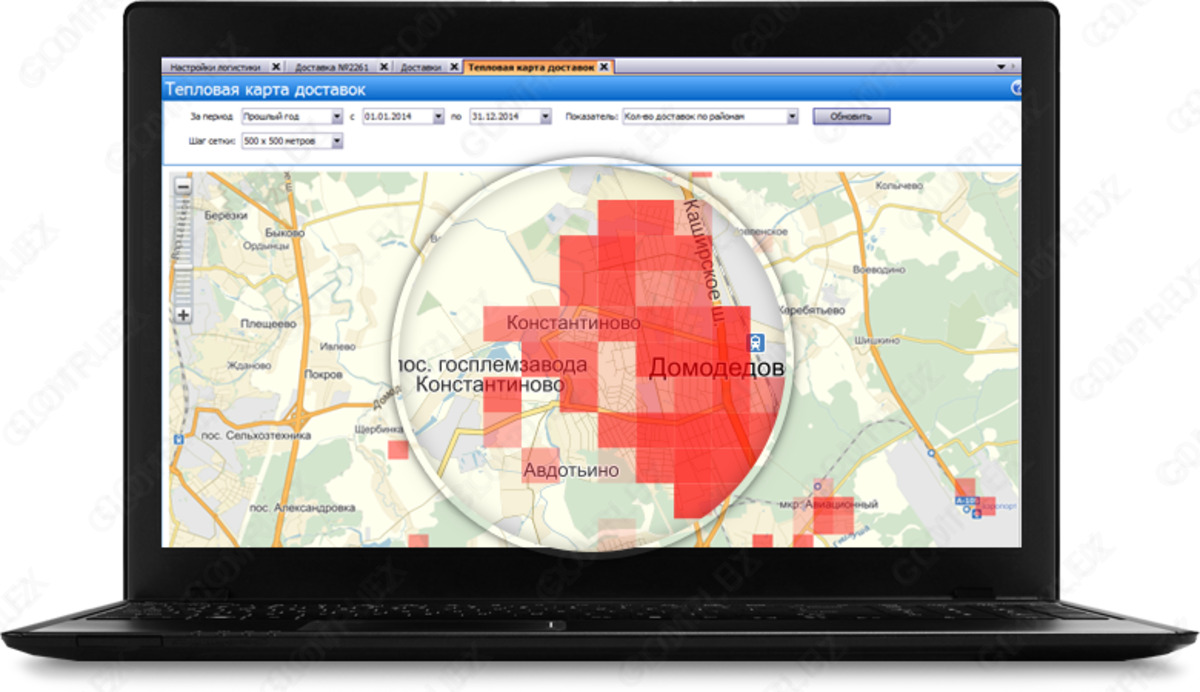This screenshot has width=1200, height=692.
Task: Close the Настройки логистики tab
Action: [x=276, y=67]
